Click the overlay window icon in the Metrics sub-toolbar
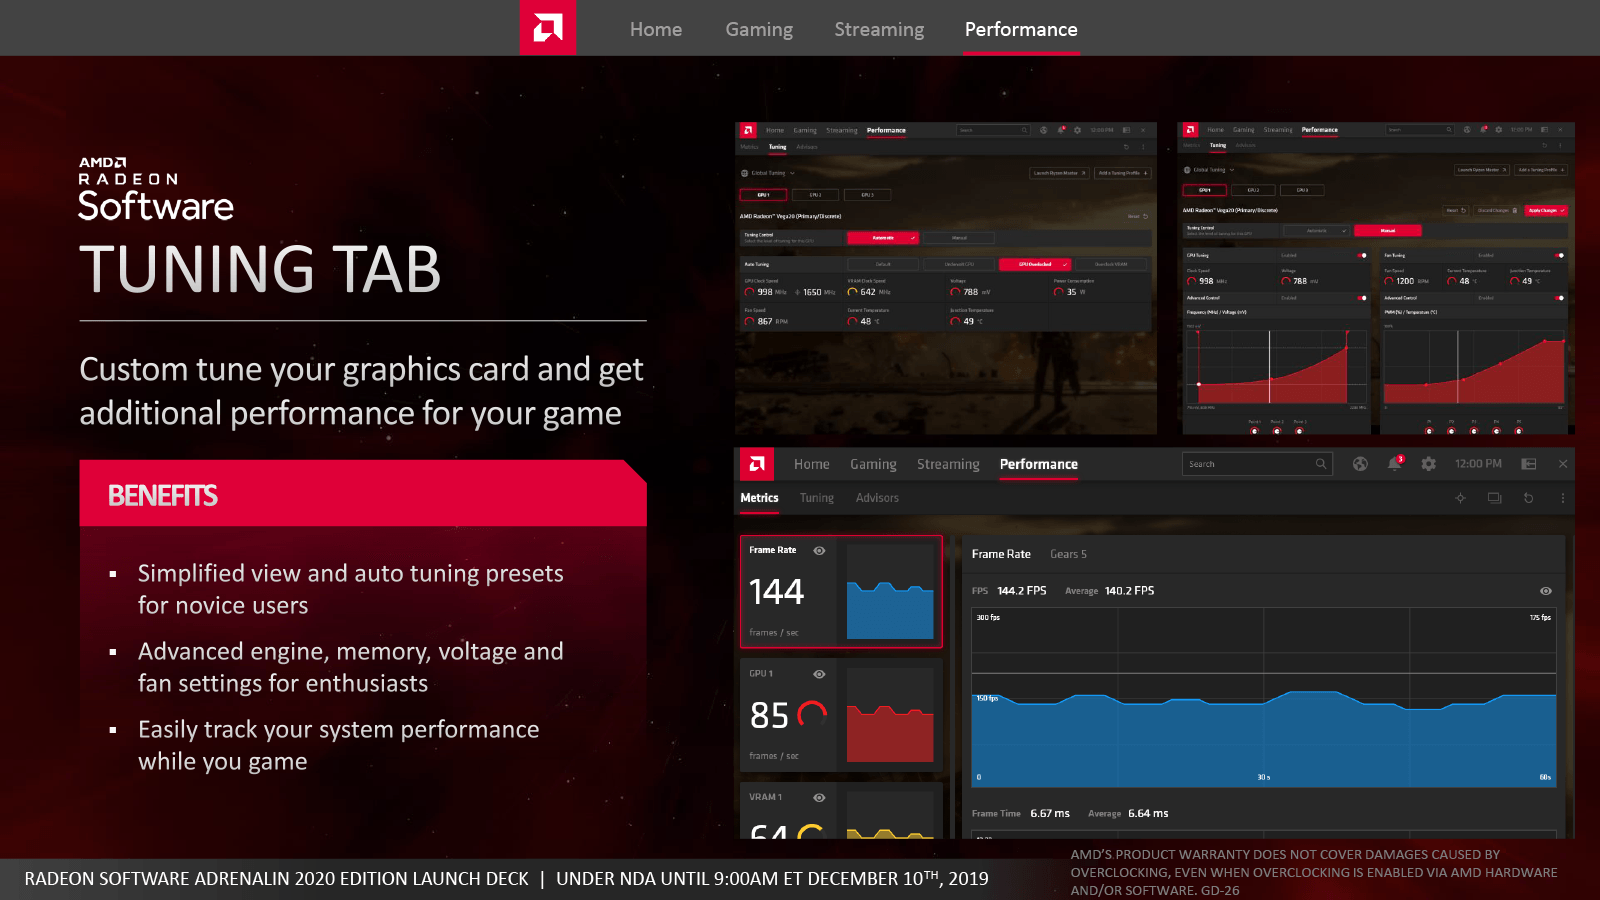The width and height of the screenshot is (1600, 900). pyautogui.click(x=1495, y=498)
